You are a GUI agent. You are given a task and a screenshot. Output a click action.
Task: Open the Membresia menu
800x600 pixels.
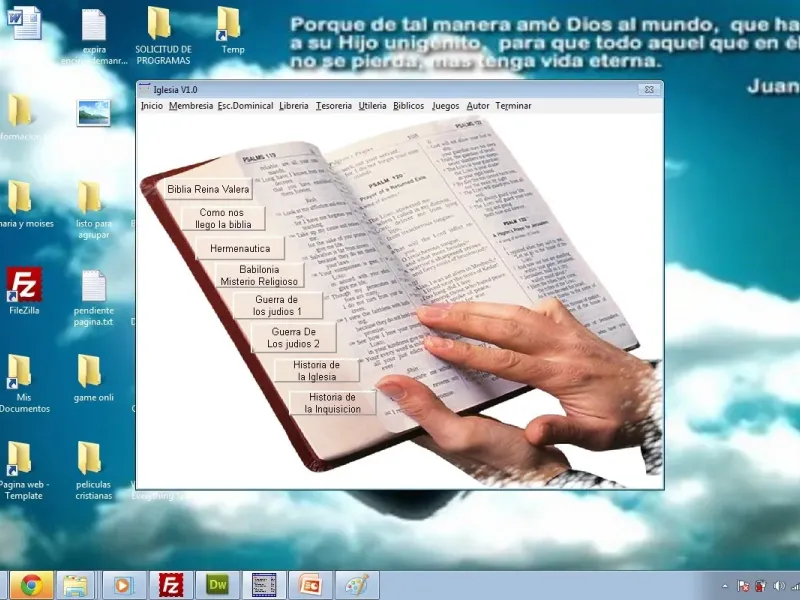[x=191, y=106]
